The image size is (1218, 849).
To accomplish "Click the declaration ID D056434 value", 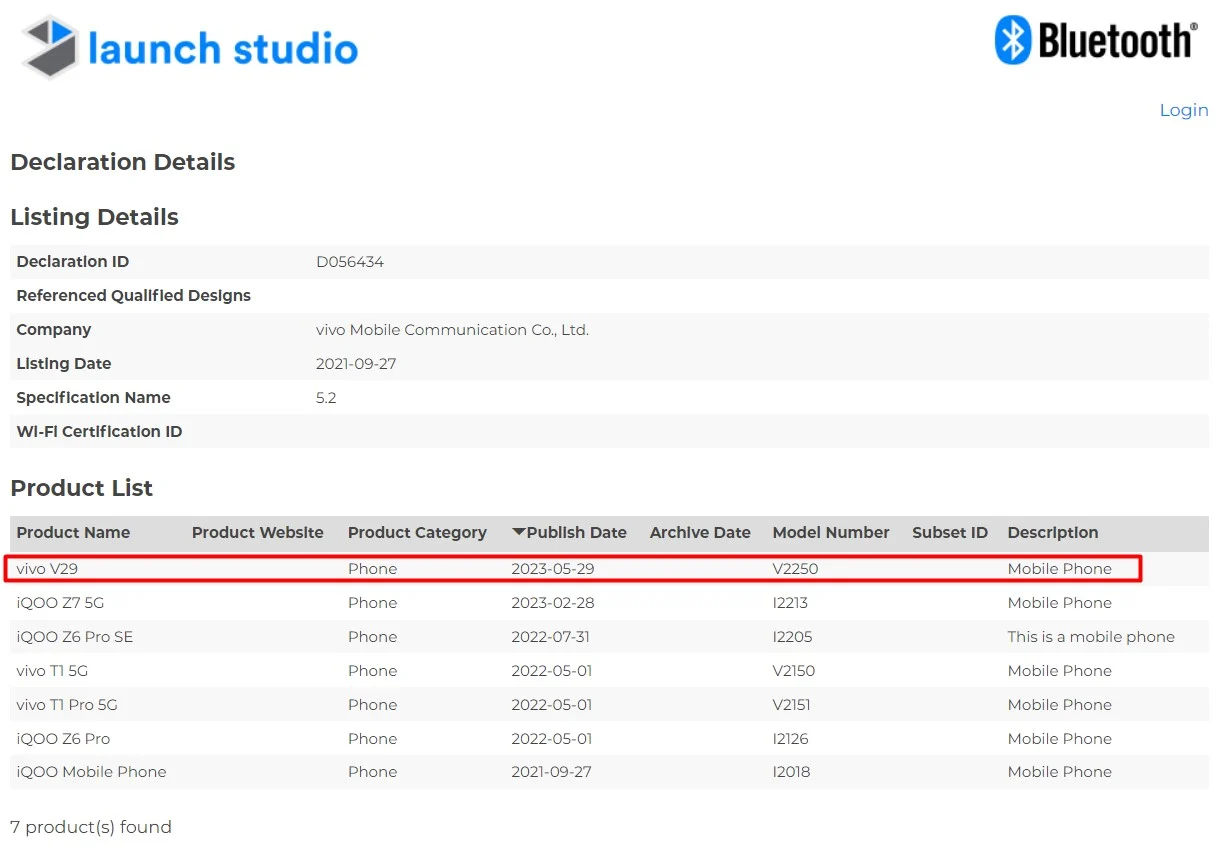I will (350, 262).
